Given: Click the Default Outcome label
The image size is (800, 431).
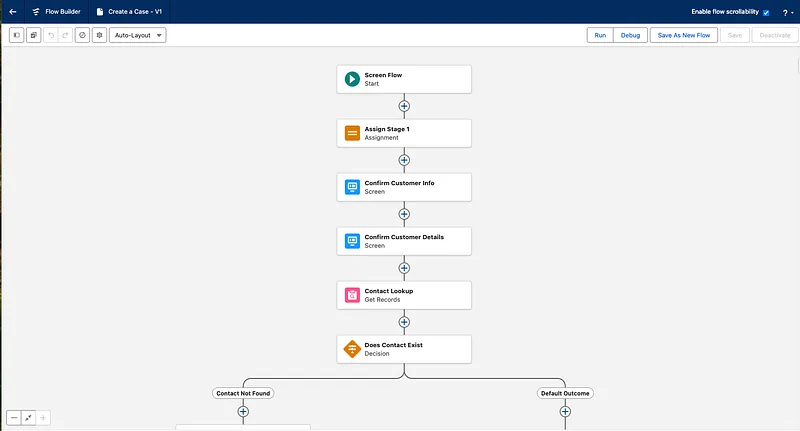Looking at the screenshot, I should pyautogui.click(x=565, y=393).
